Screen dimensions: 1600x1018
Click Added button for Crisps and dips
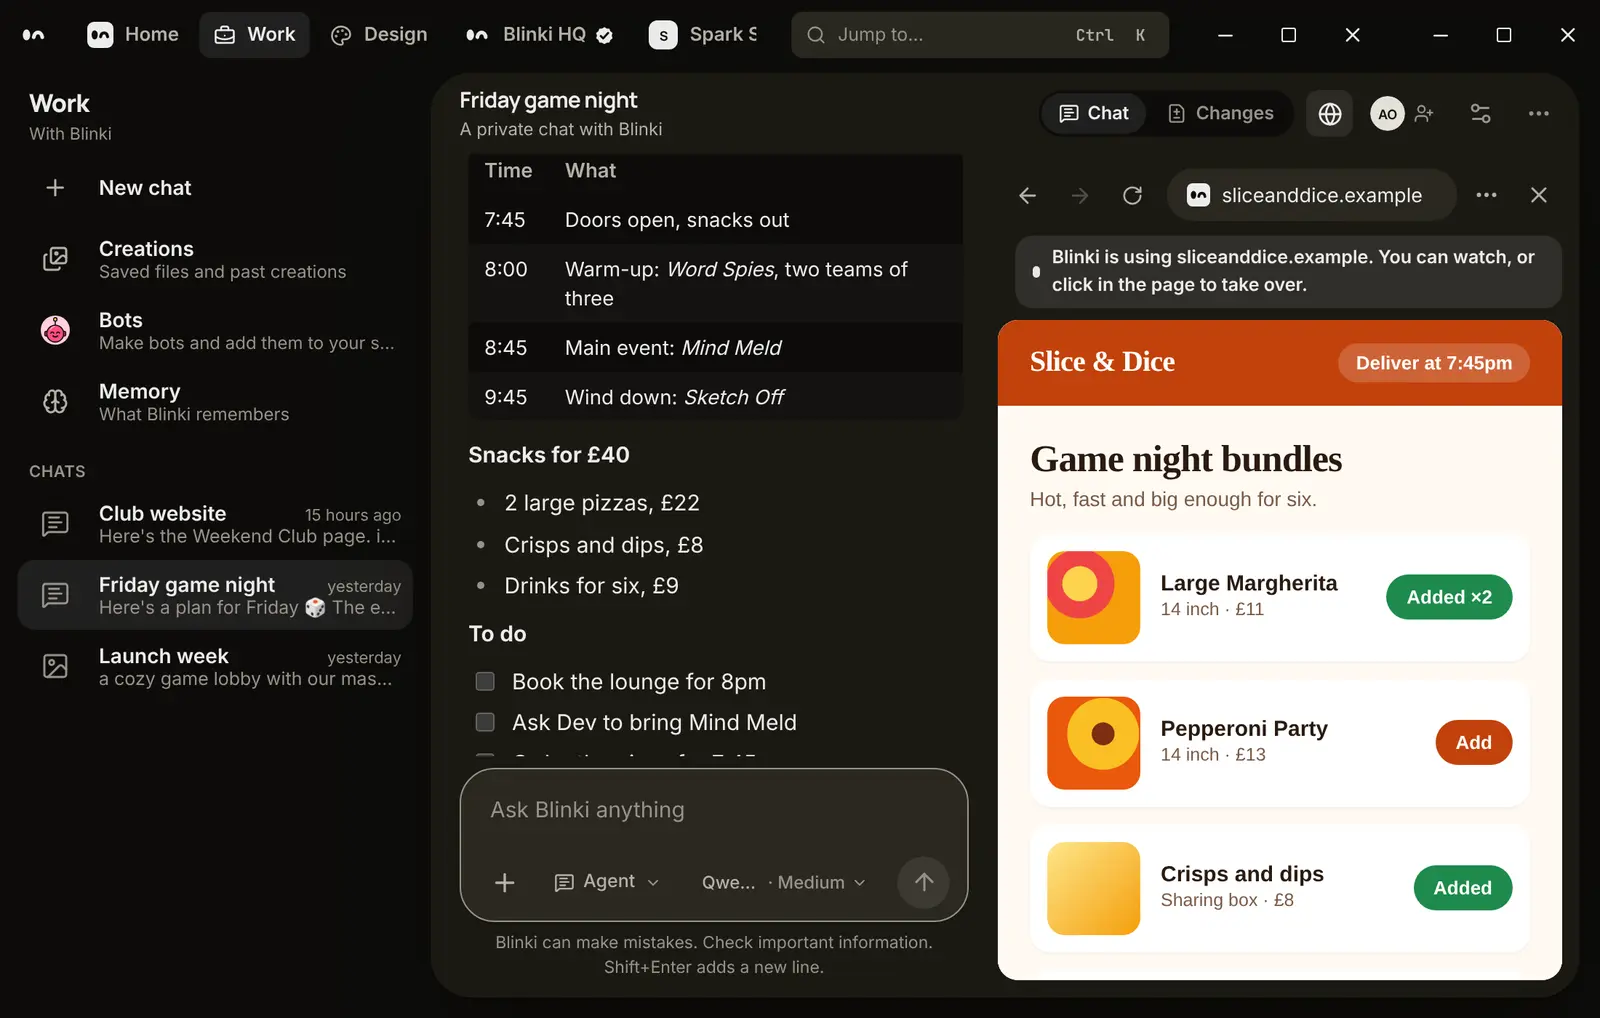tap(1463, 888)
